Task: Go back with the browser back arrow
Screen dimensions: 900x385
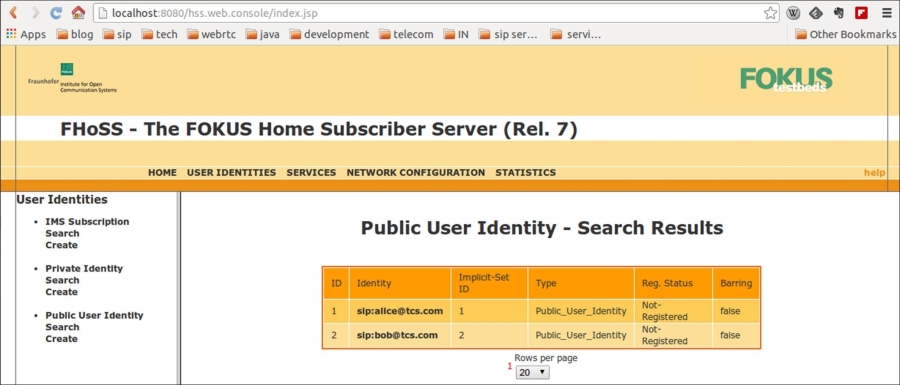Action: 13,13
